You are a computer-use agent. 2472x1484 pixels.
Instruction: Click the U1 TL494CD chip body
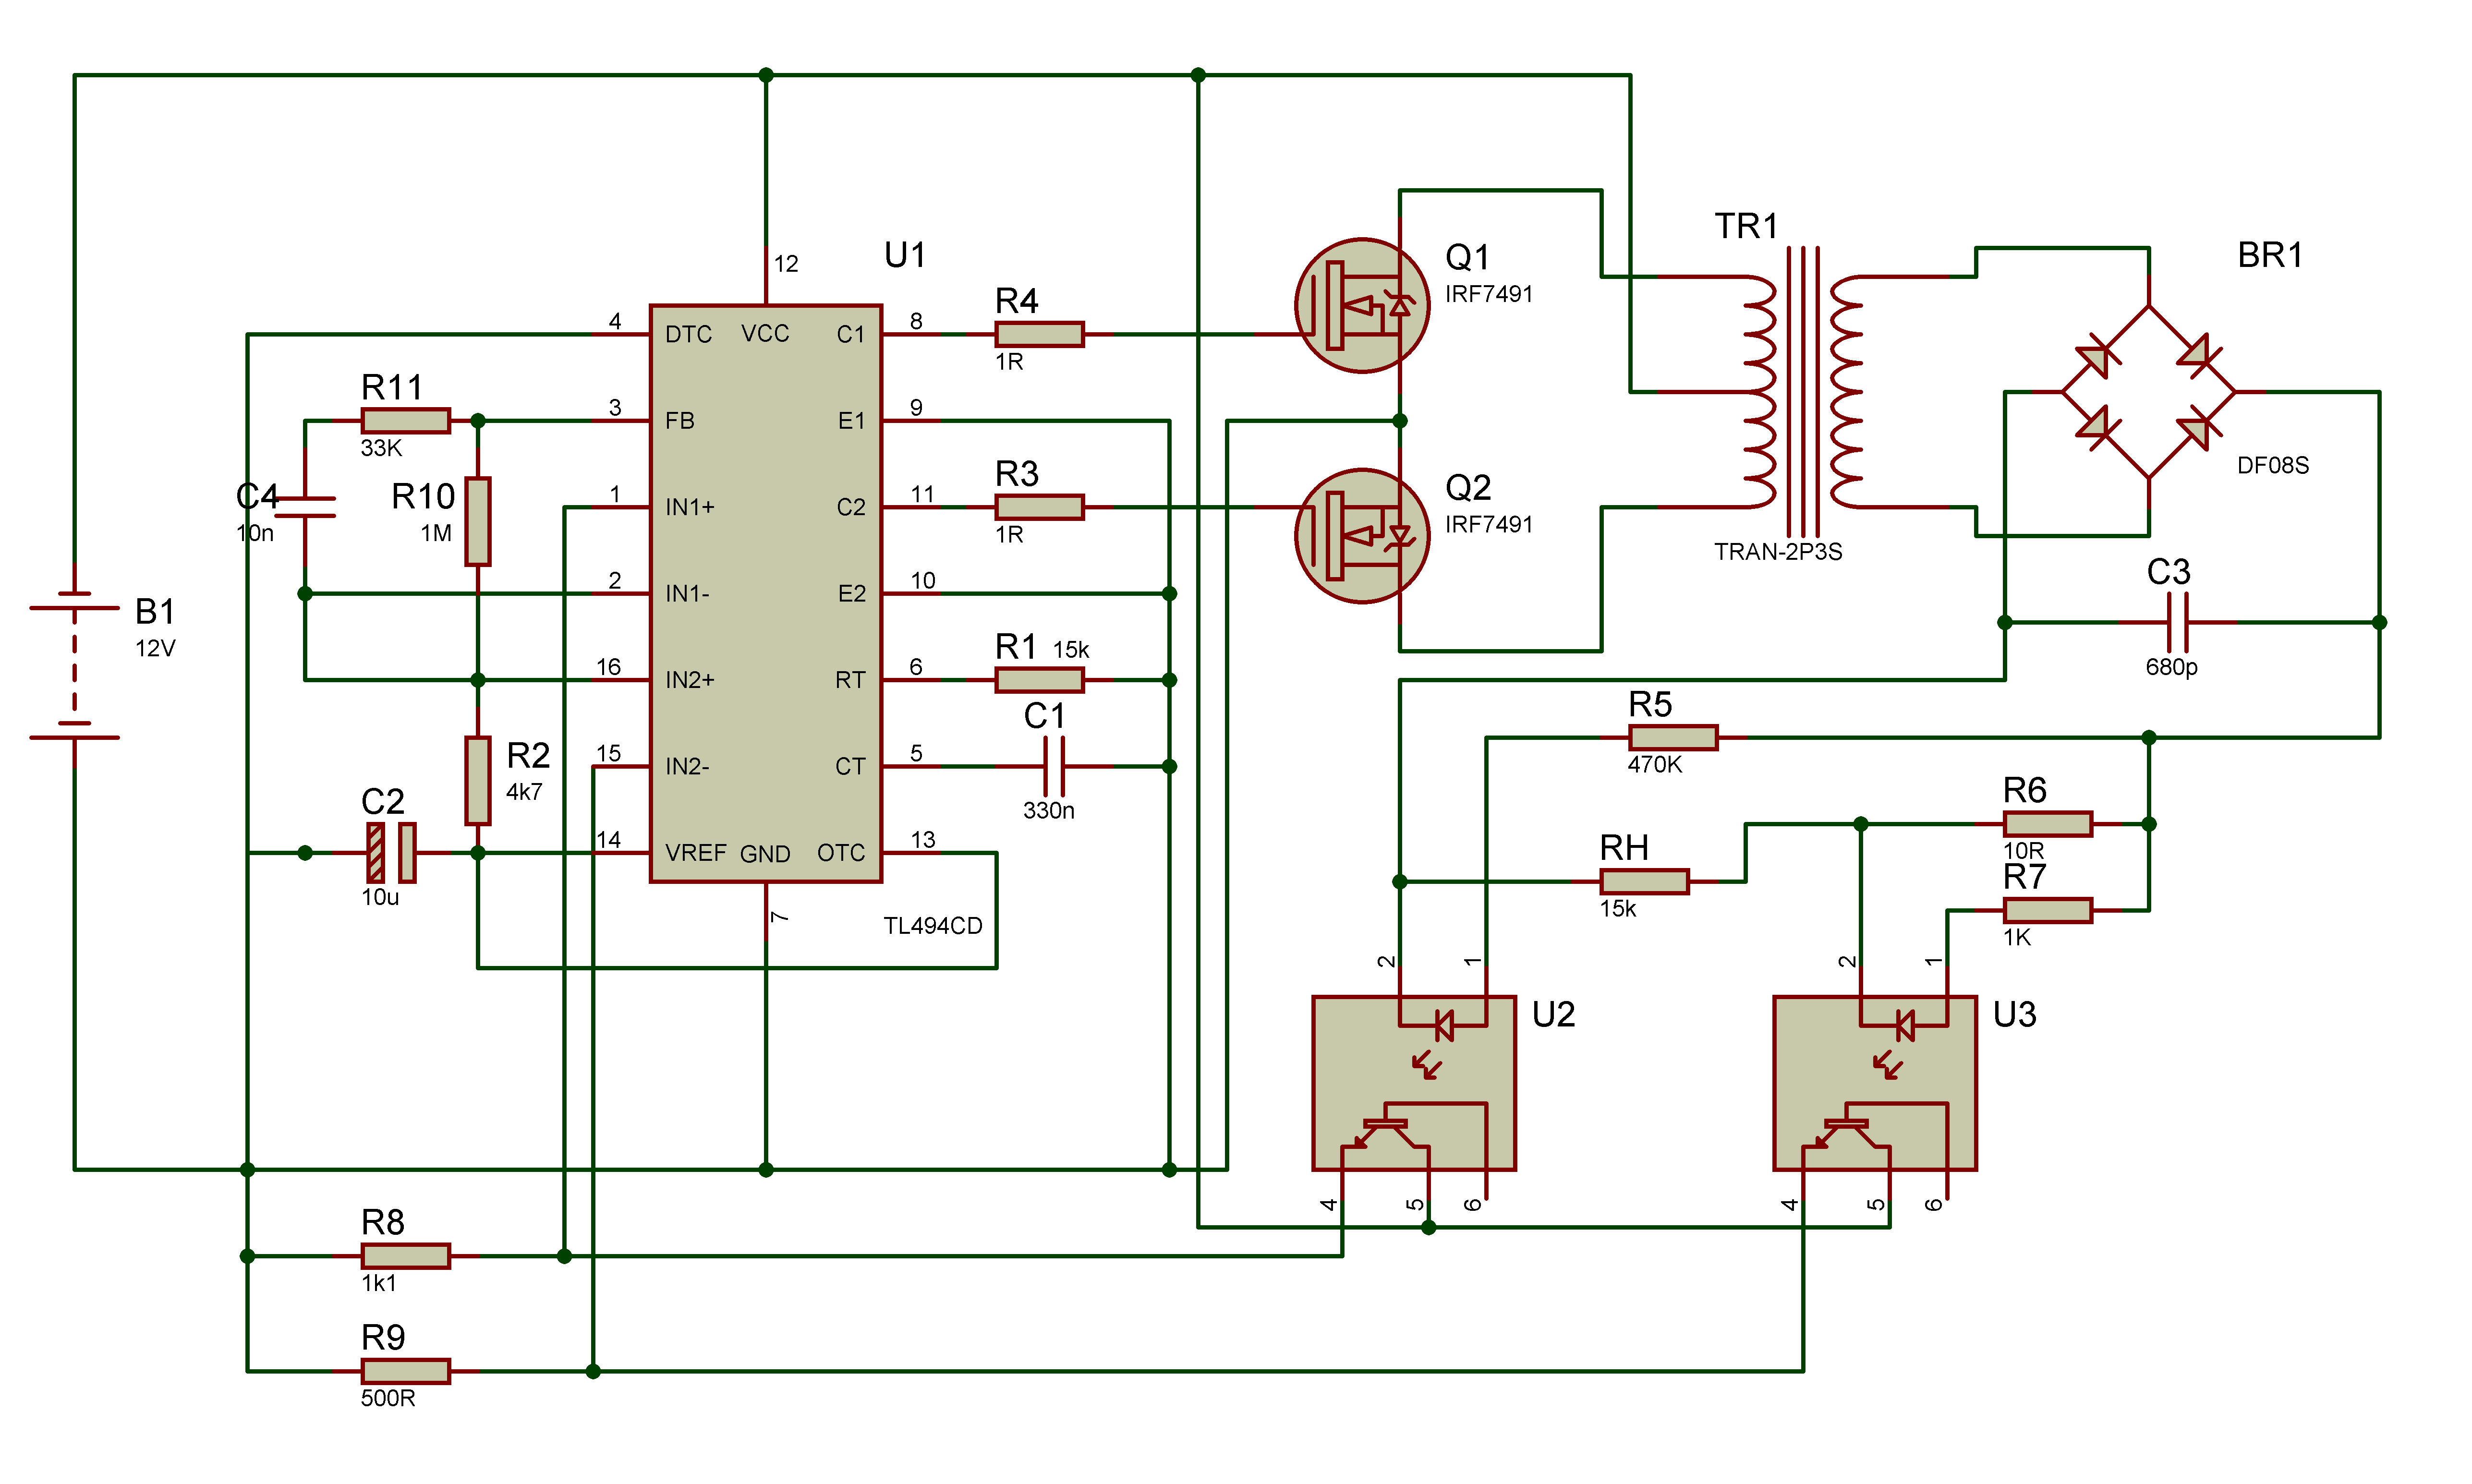click(766, 593)
